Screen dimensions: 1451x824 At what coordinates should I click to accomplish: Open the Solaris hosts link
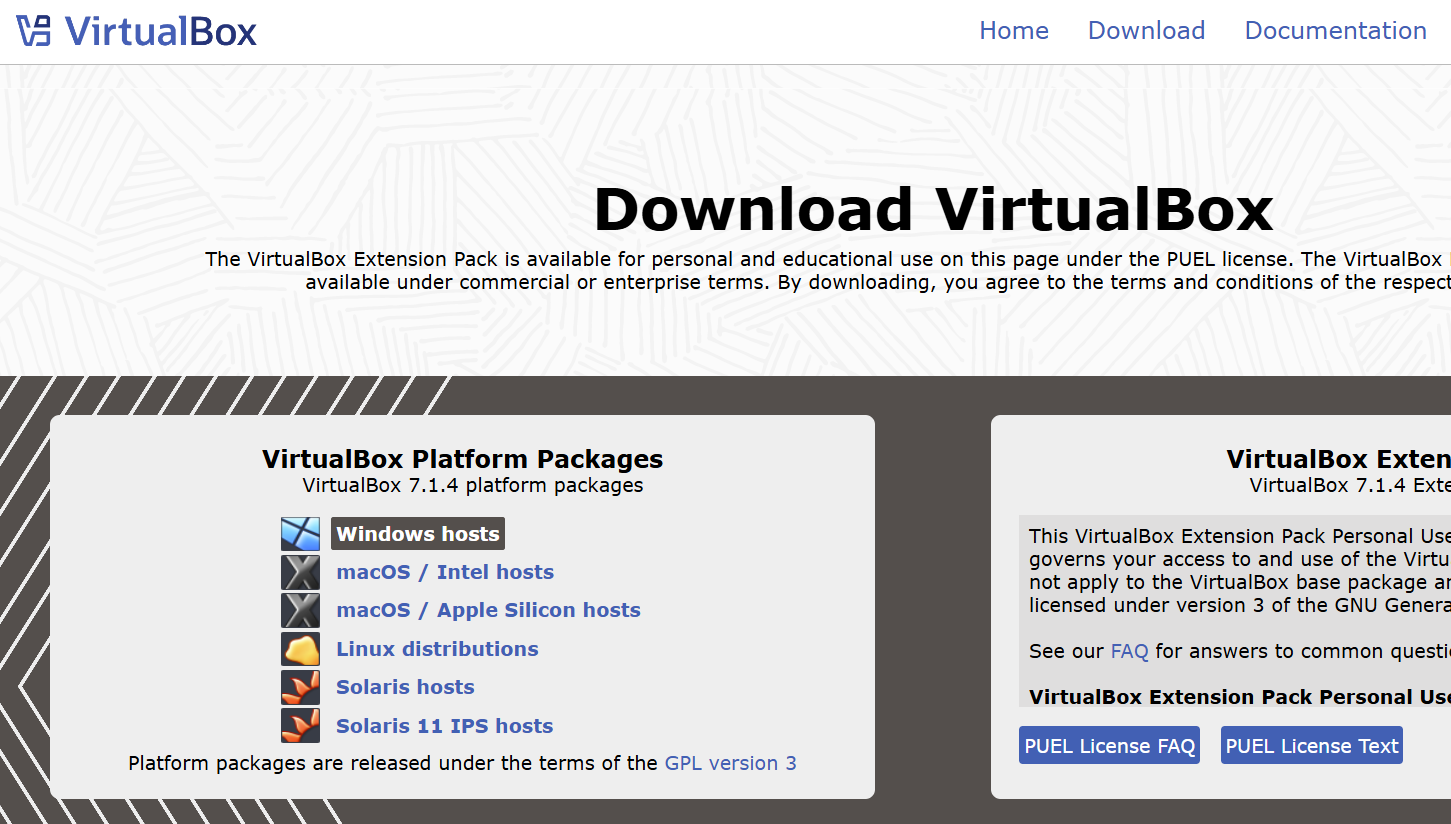(405, 687)
